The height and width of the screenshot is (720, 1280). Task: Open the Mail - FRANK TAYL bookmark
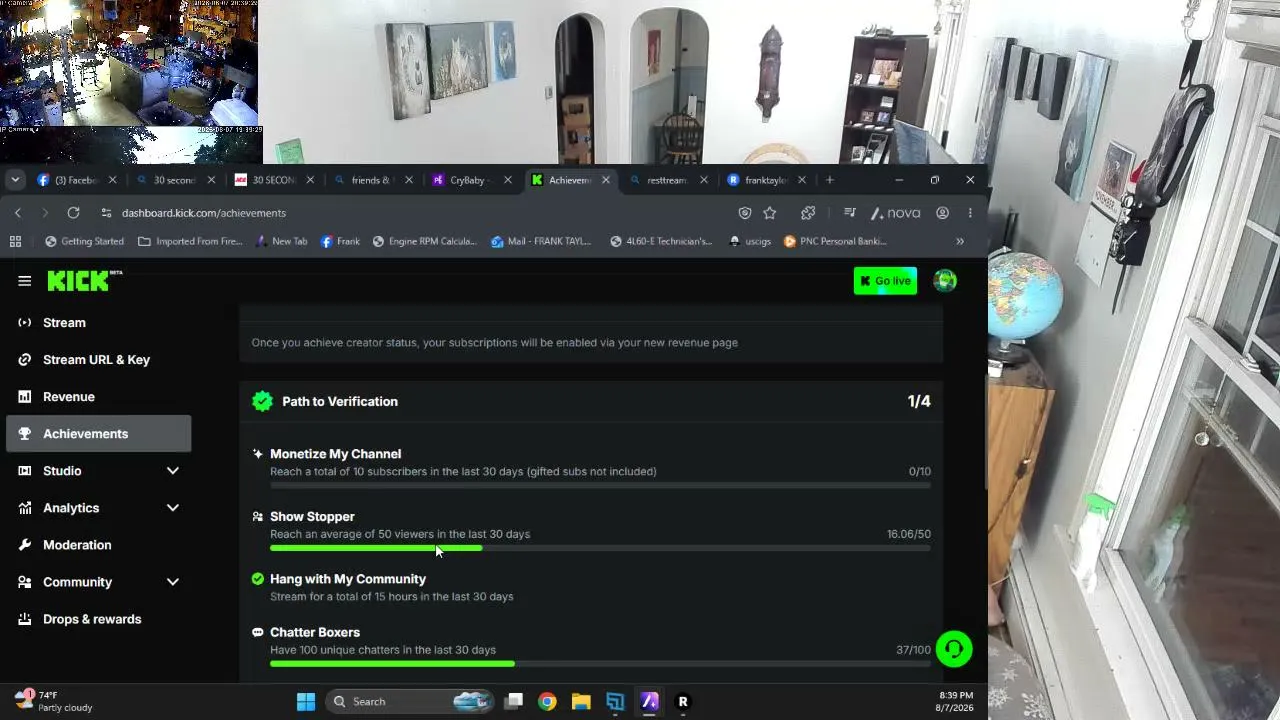click(541, 241)
